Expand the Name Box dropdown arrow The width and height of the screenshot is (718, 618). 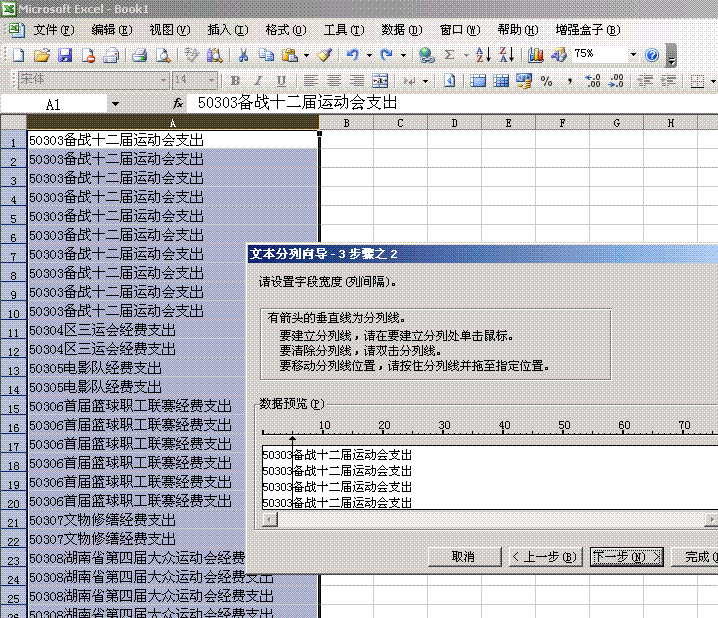pyautogui.click(x=115, y=104)
